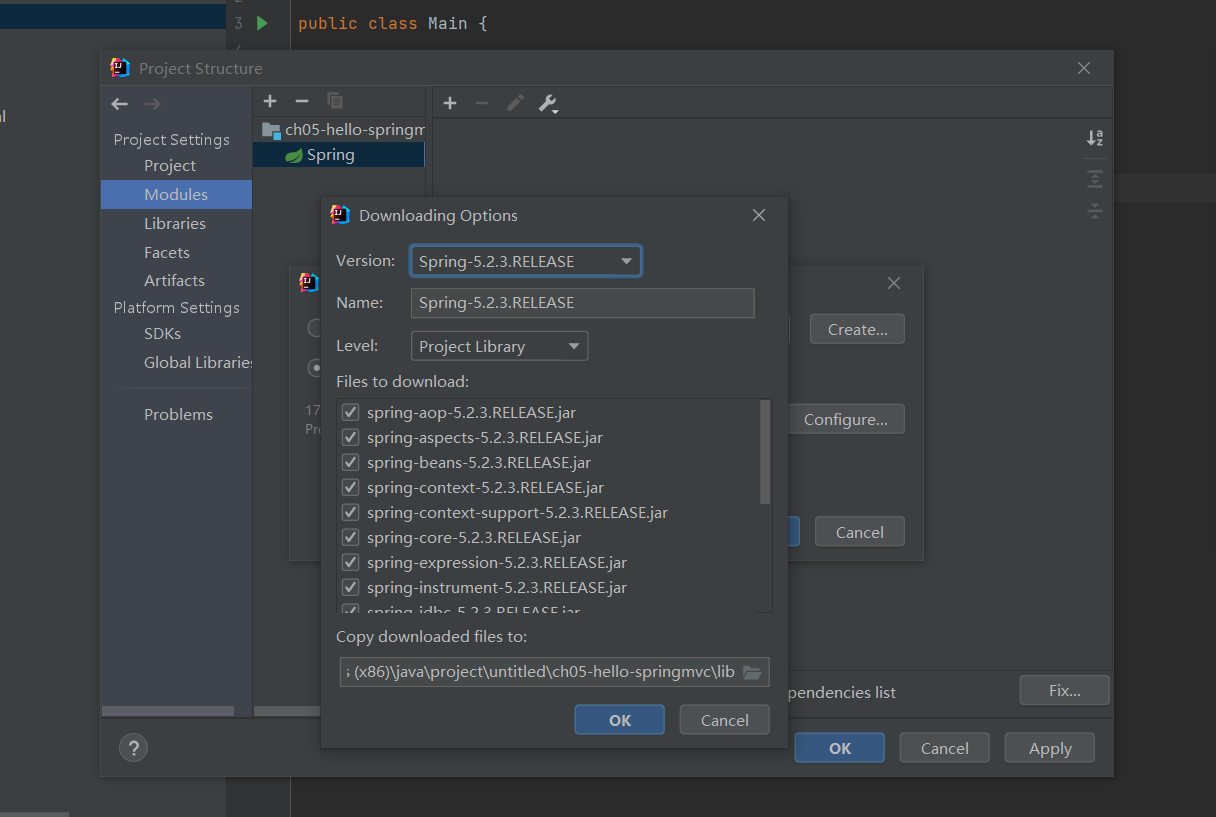1216x817 pixels.
Task: Uncheck spring-beans-5.2.3.RELEASE.jar
Action: [x=350, y=462]
